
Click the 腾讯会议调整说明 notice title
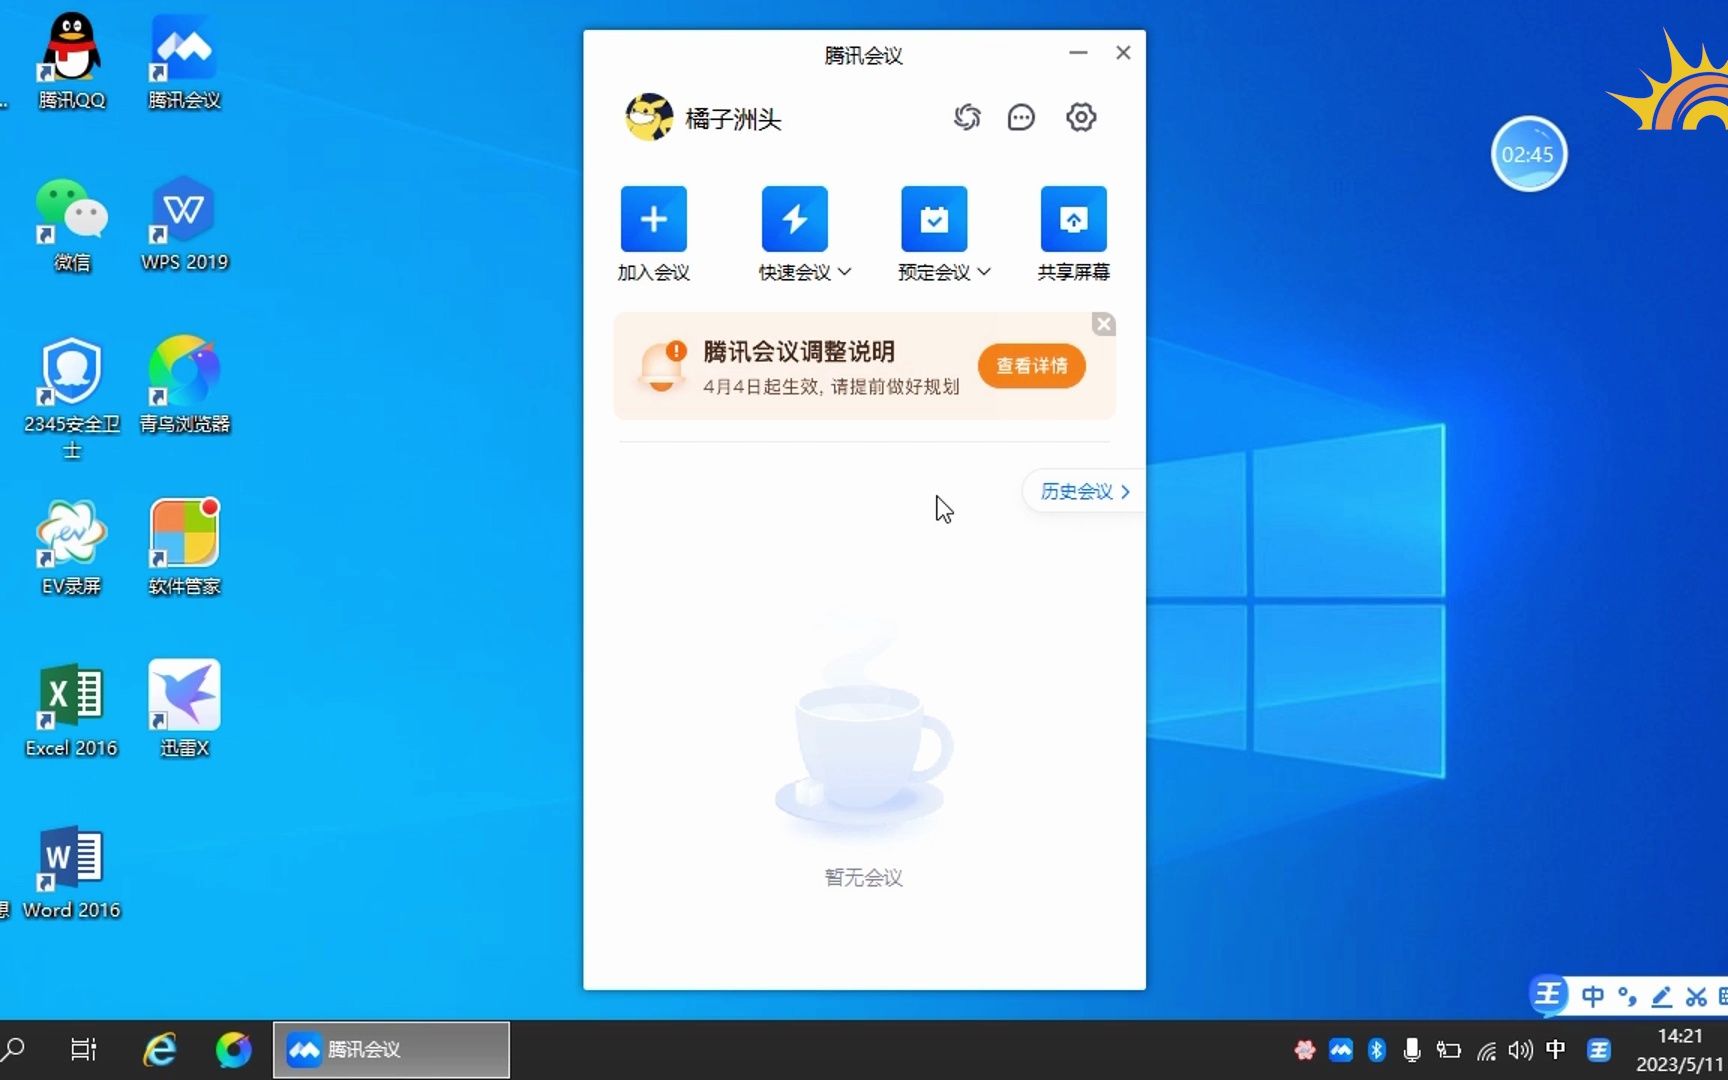pyautogui.click(x=799, y=352)
